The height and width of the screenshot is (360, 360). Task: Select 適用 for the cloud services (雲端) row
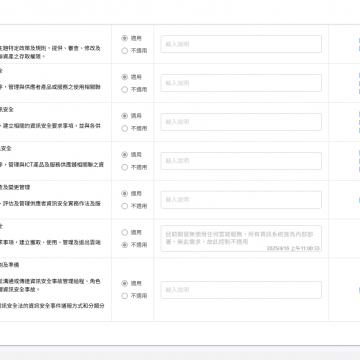[x=125, y=232]
